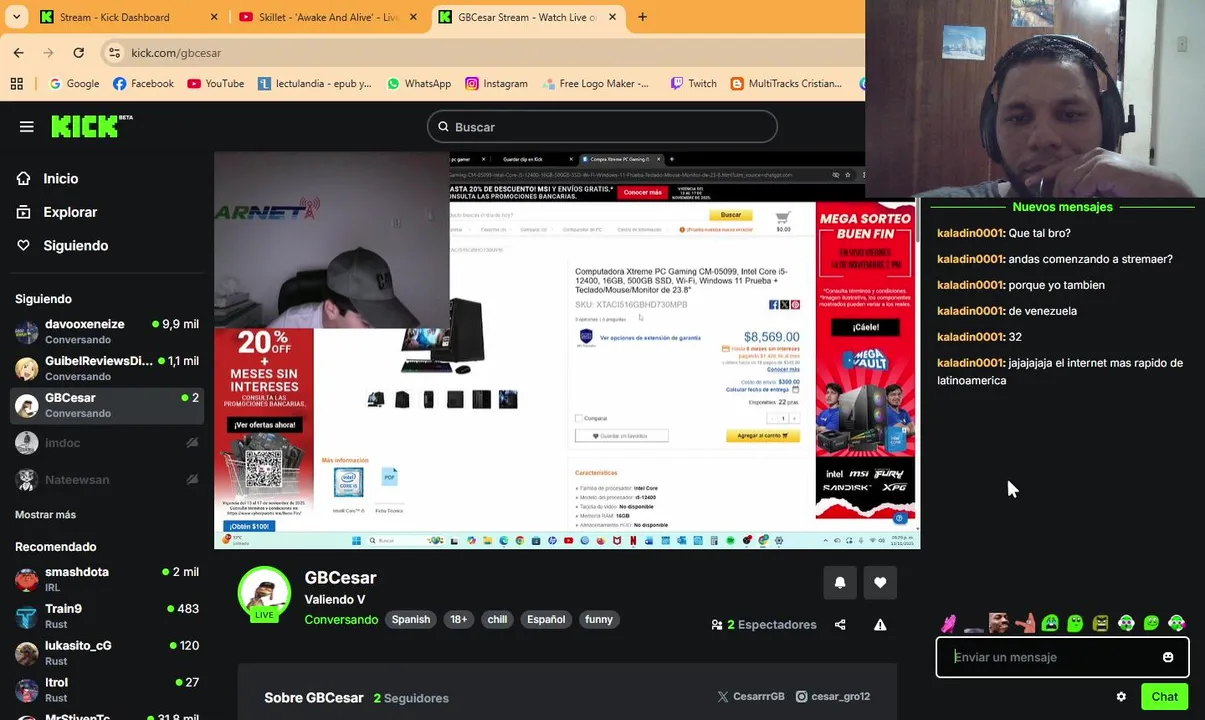Open the lectulandia bookmark

pyautogui.click(x=314, y=84)
